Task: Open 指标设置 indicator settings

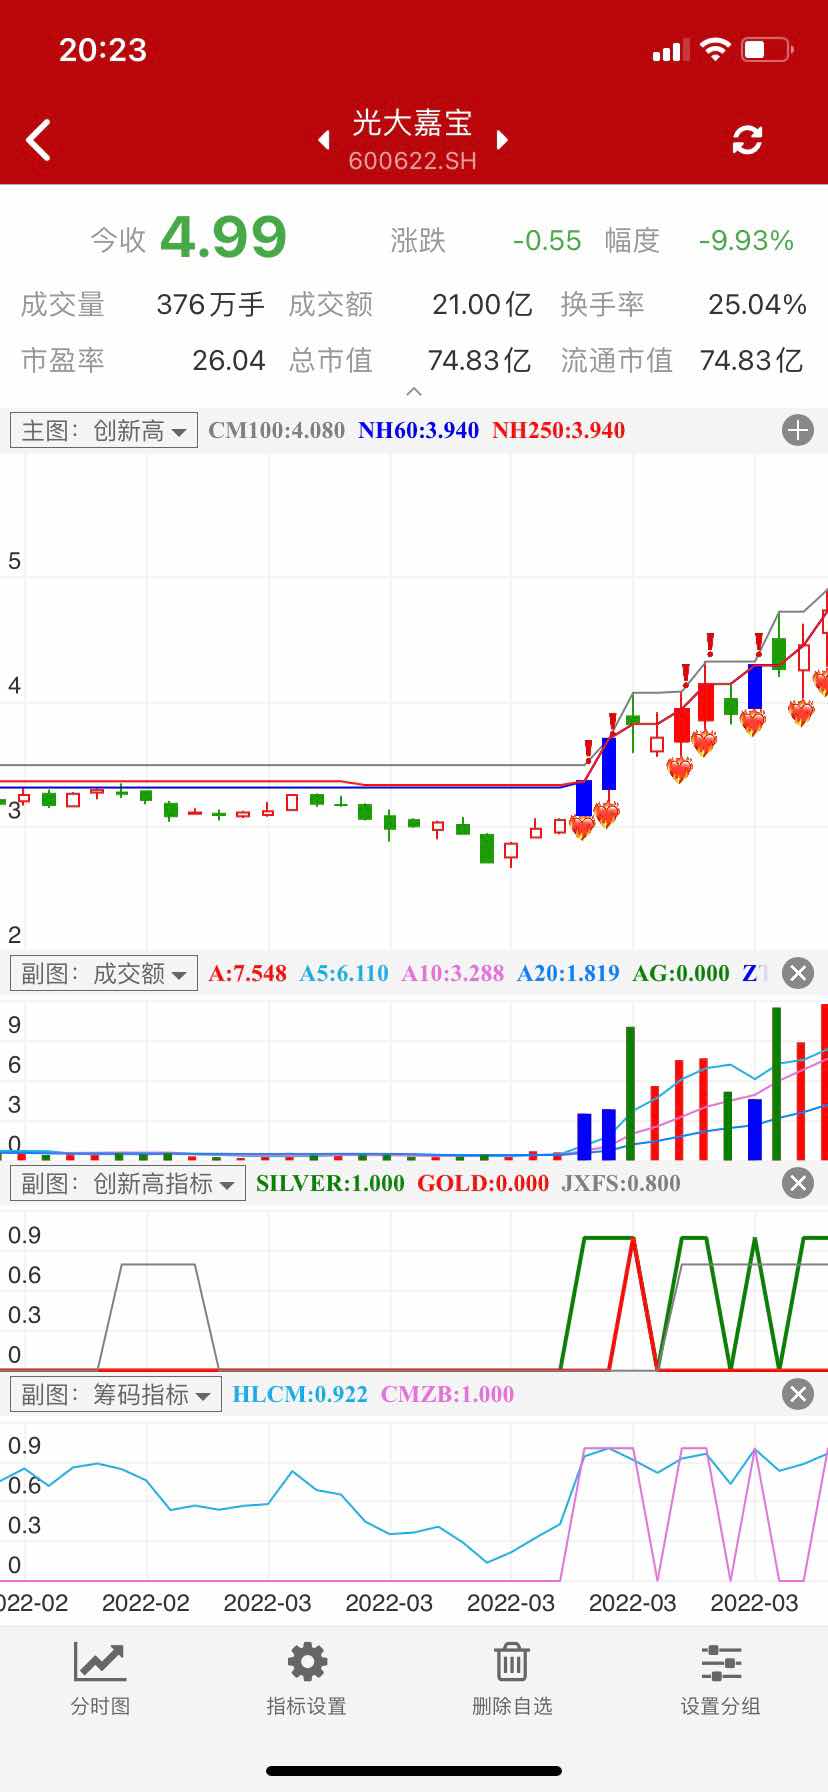Action: click(306, 1680)
